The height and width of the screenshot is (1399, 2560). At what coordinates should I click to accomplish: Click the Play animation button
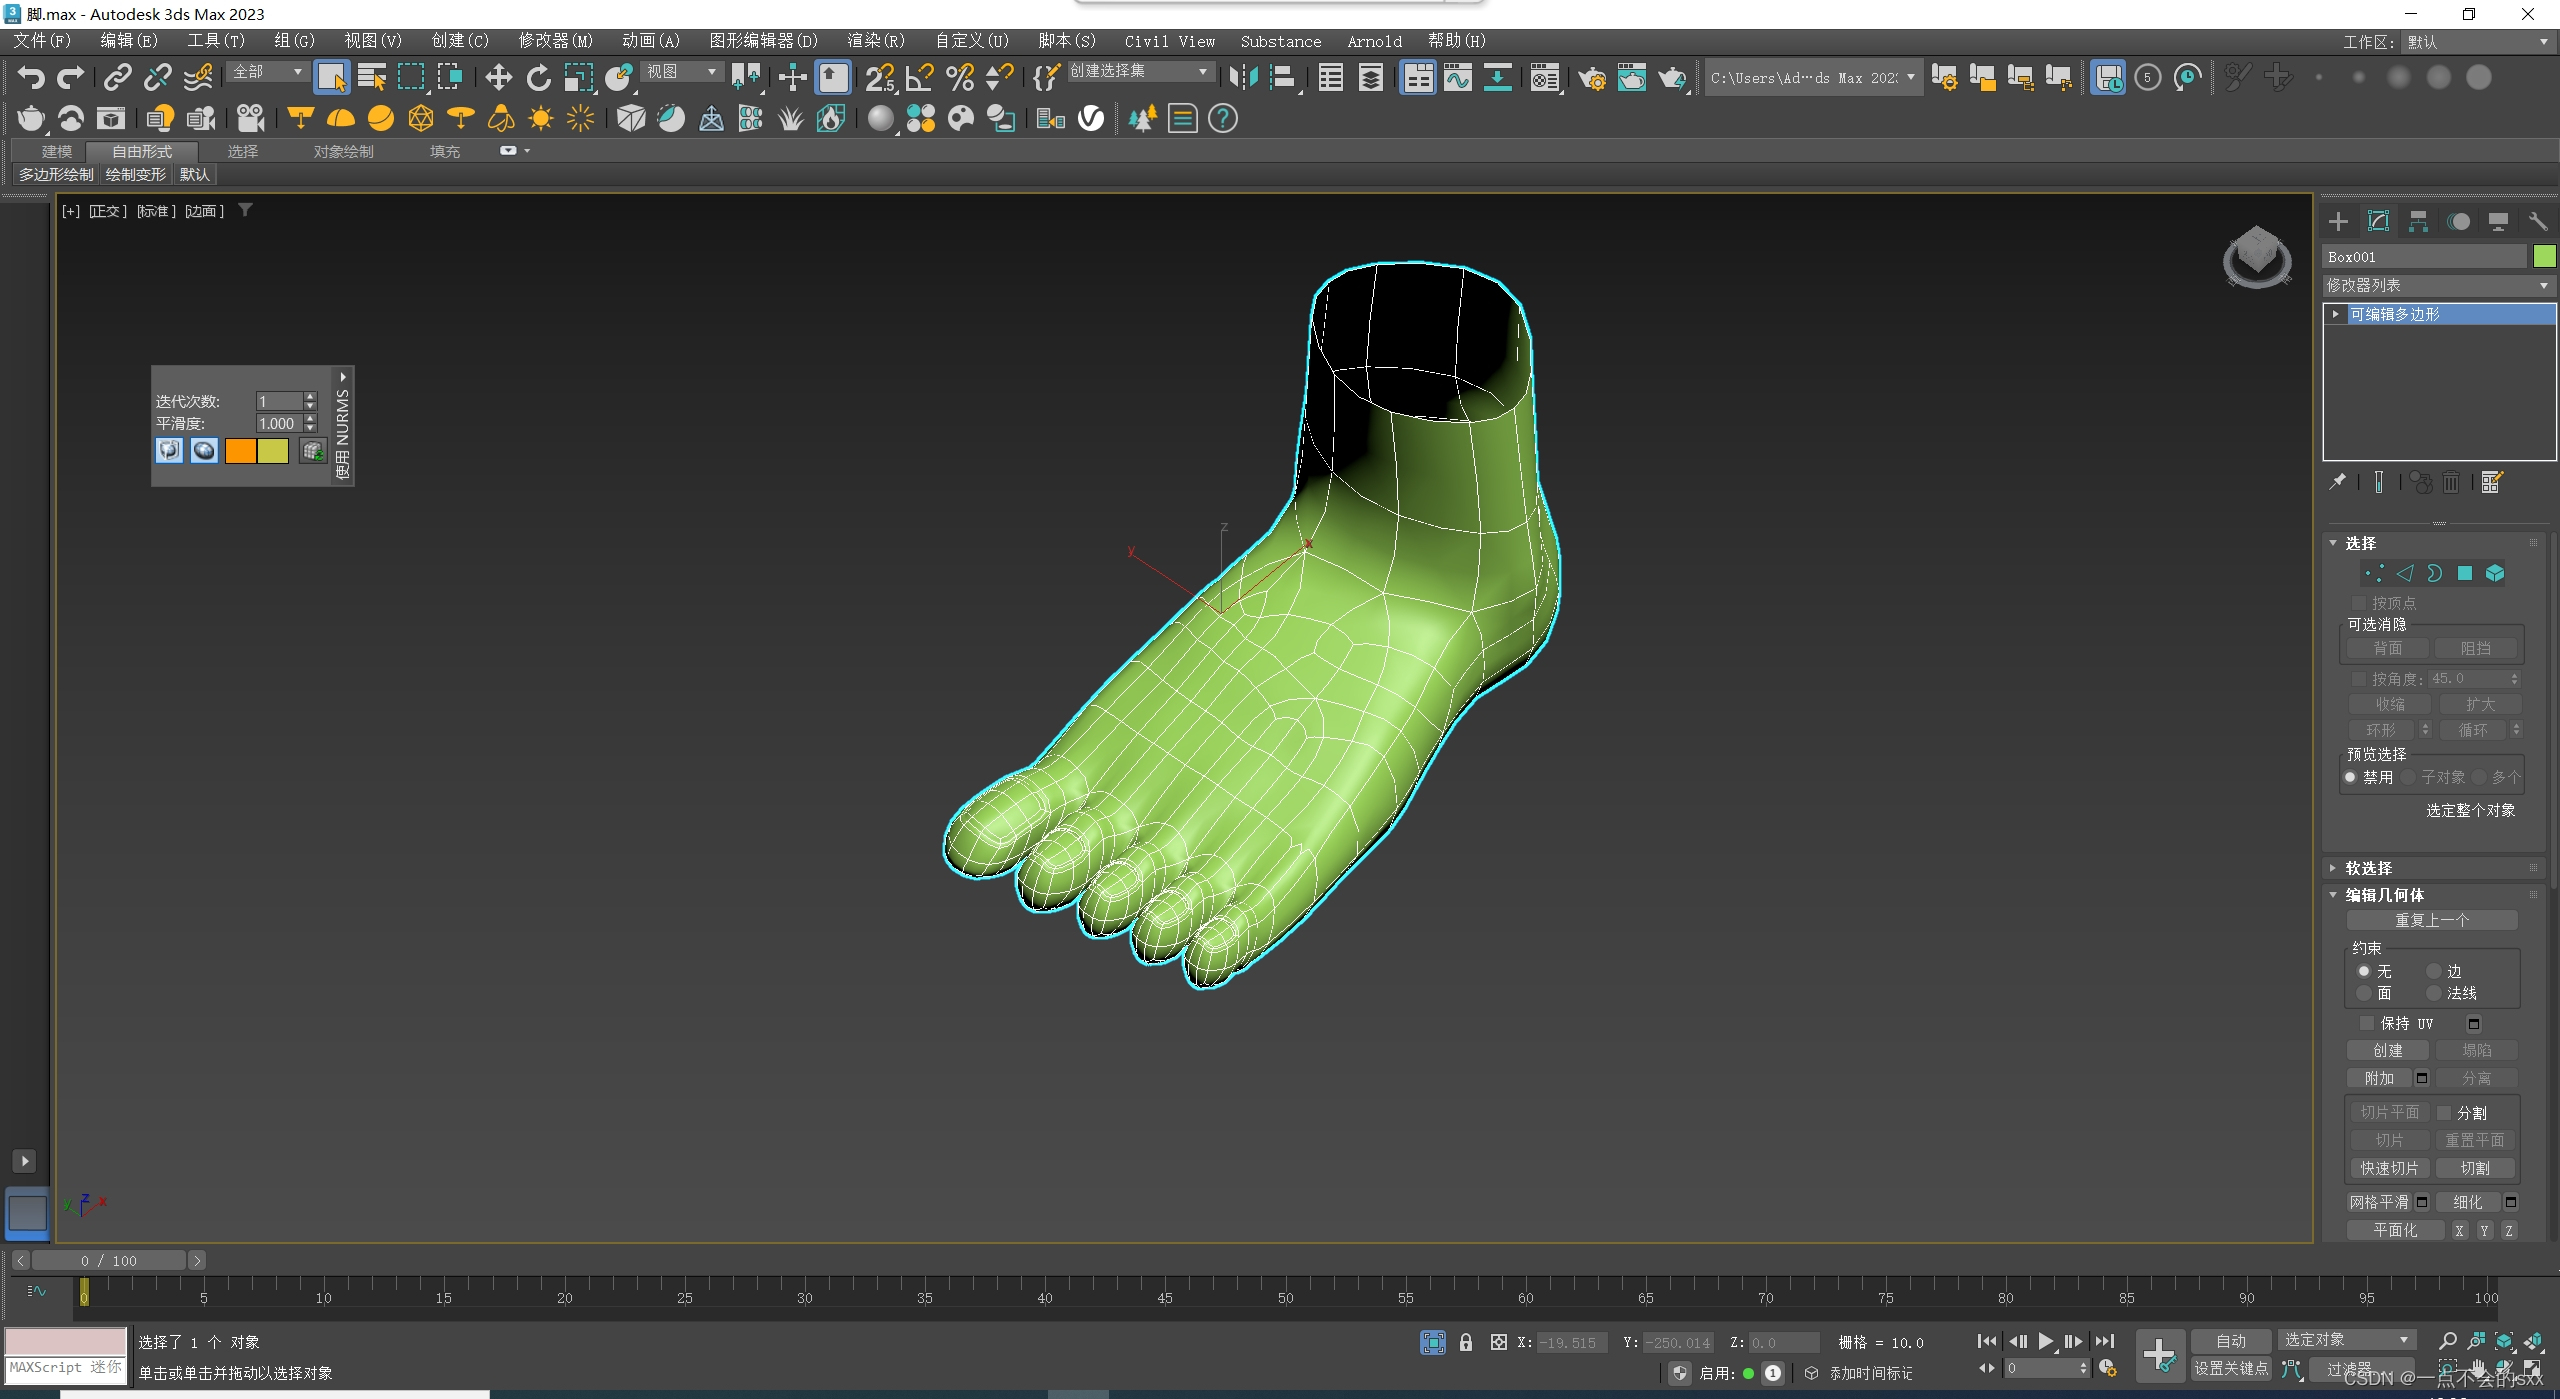pyautogui.click(x=2046, y=1341)
